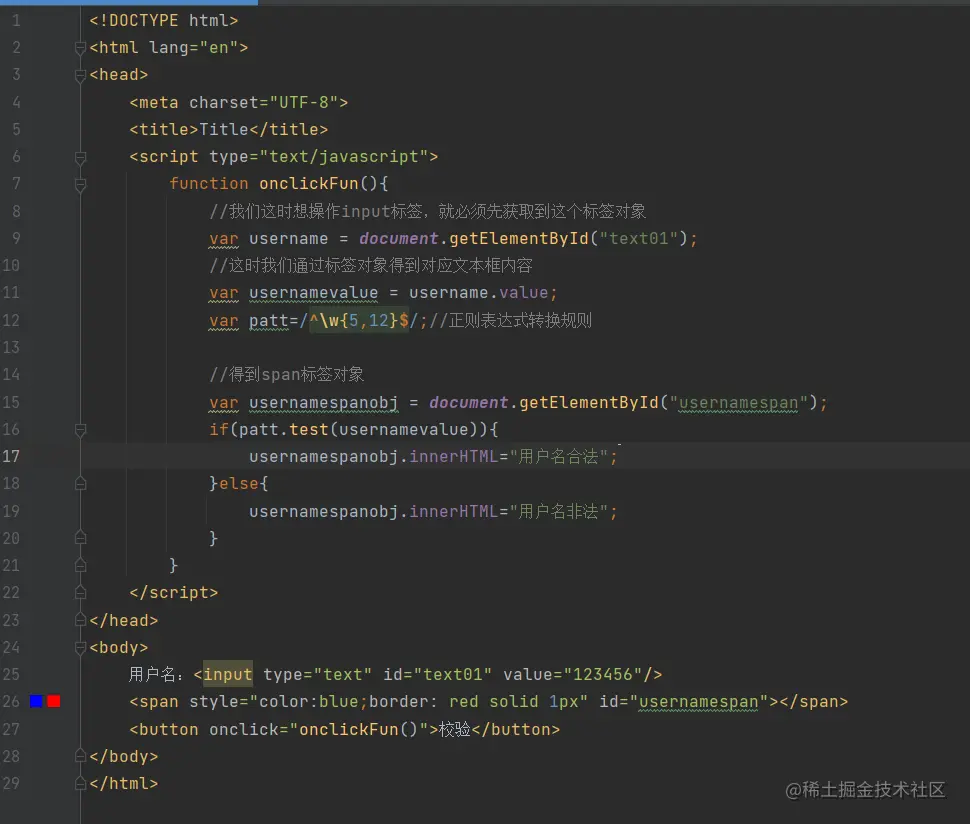The image size is (970, 824).
Task: Click the //得到span标签对象 comment
Action: [x=286, y=374]
